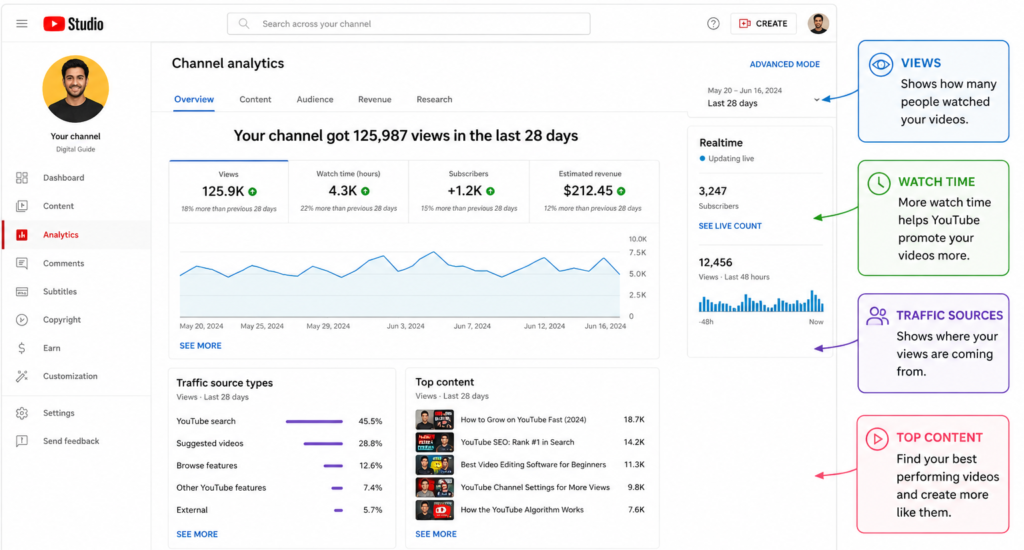Screen dimensions: 1024x550
Task: Click green up arrow beside 4.3K watch time
Action: tap(366, 191)
